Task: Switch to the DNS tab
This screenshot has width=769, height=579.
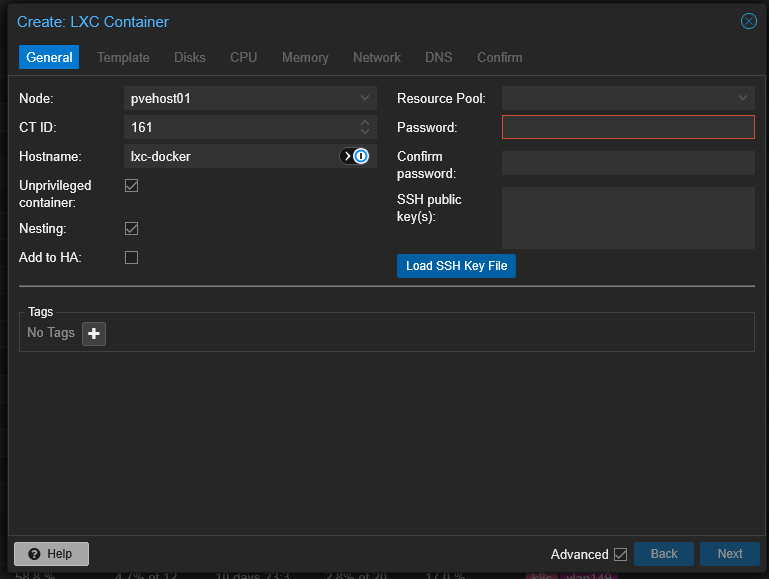Action: click(438, 57)
